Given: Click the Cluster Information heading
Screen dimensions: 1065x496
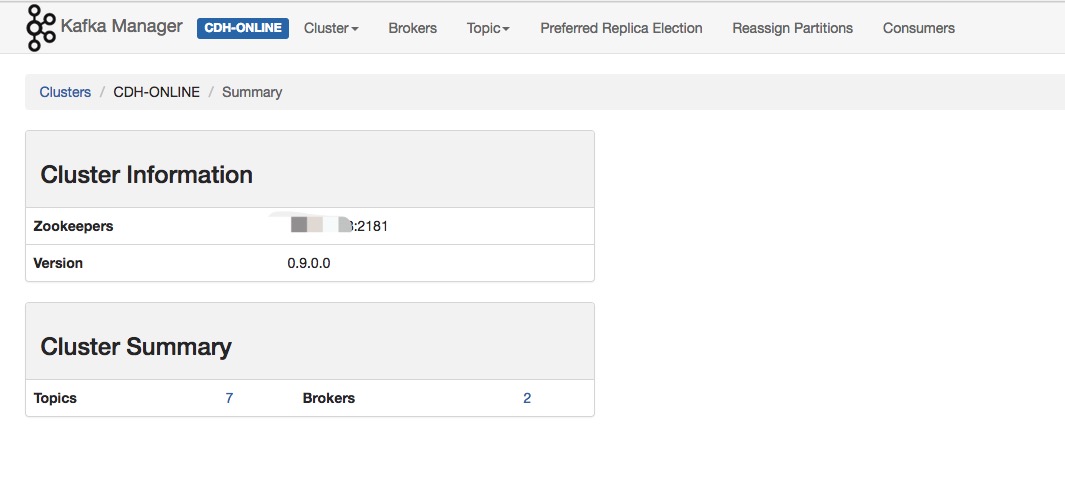Looking at the screenshot, I should [x=146, y=175].
